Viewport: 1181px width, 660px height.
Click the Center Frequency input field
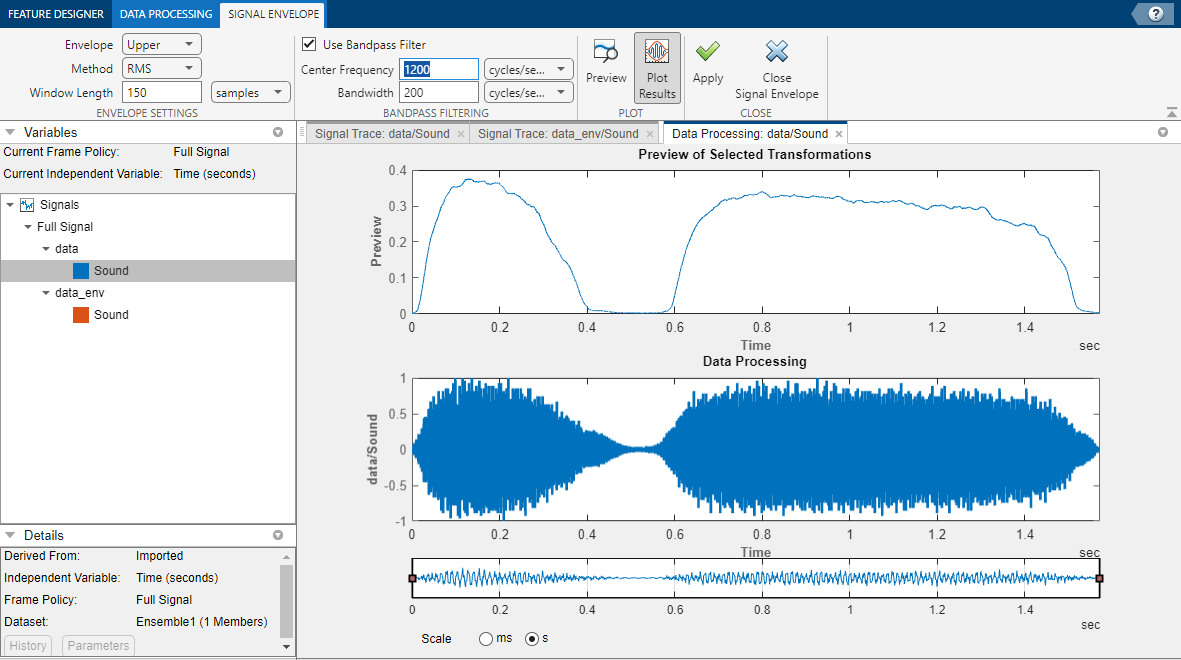click(437, 69)
